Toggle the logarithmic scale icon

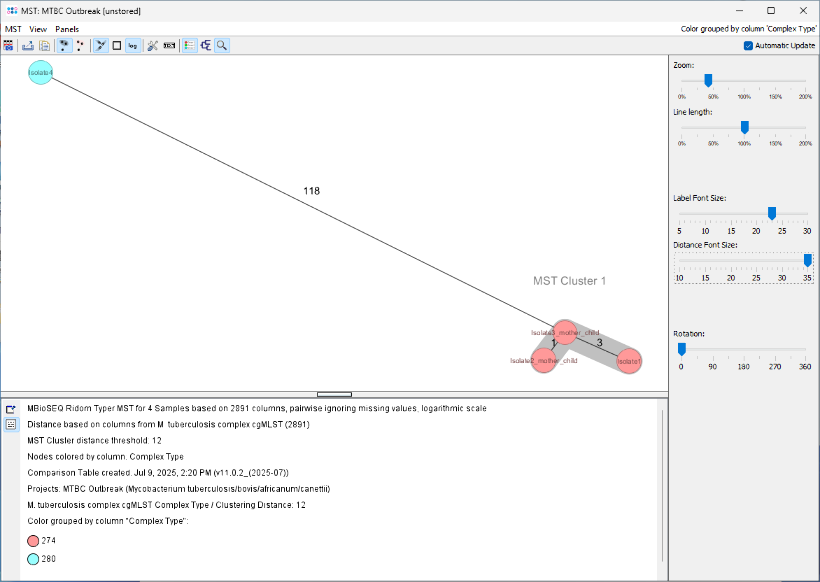point(132,45)
